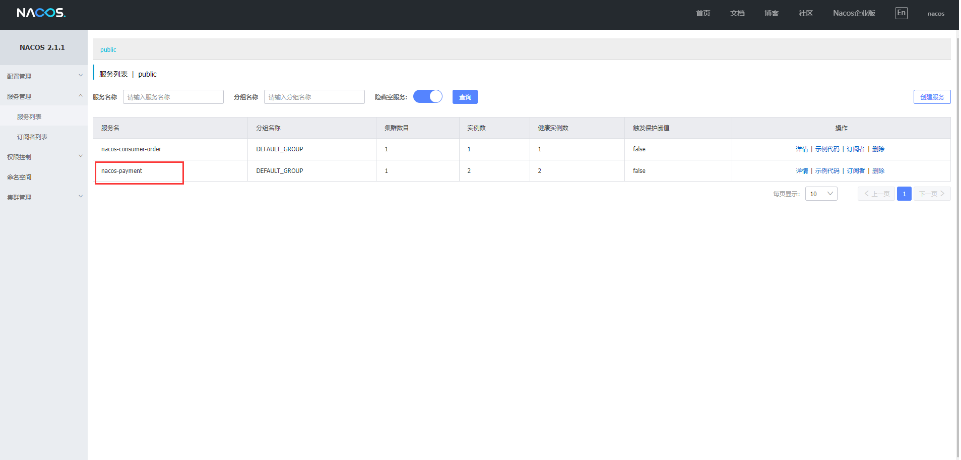This screenshot has height=460, width=961.
Task: Open 订阅者 for nacos-consumer-order row
Action: pyautogui.click(x=855, y=149)
